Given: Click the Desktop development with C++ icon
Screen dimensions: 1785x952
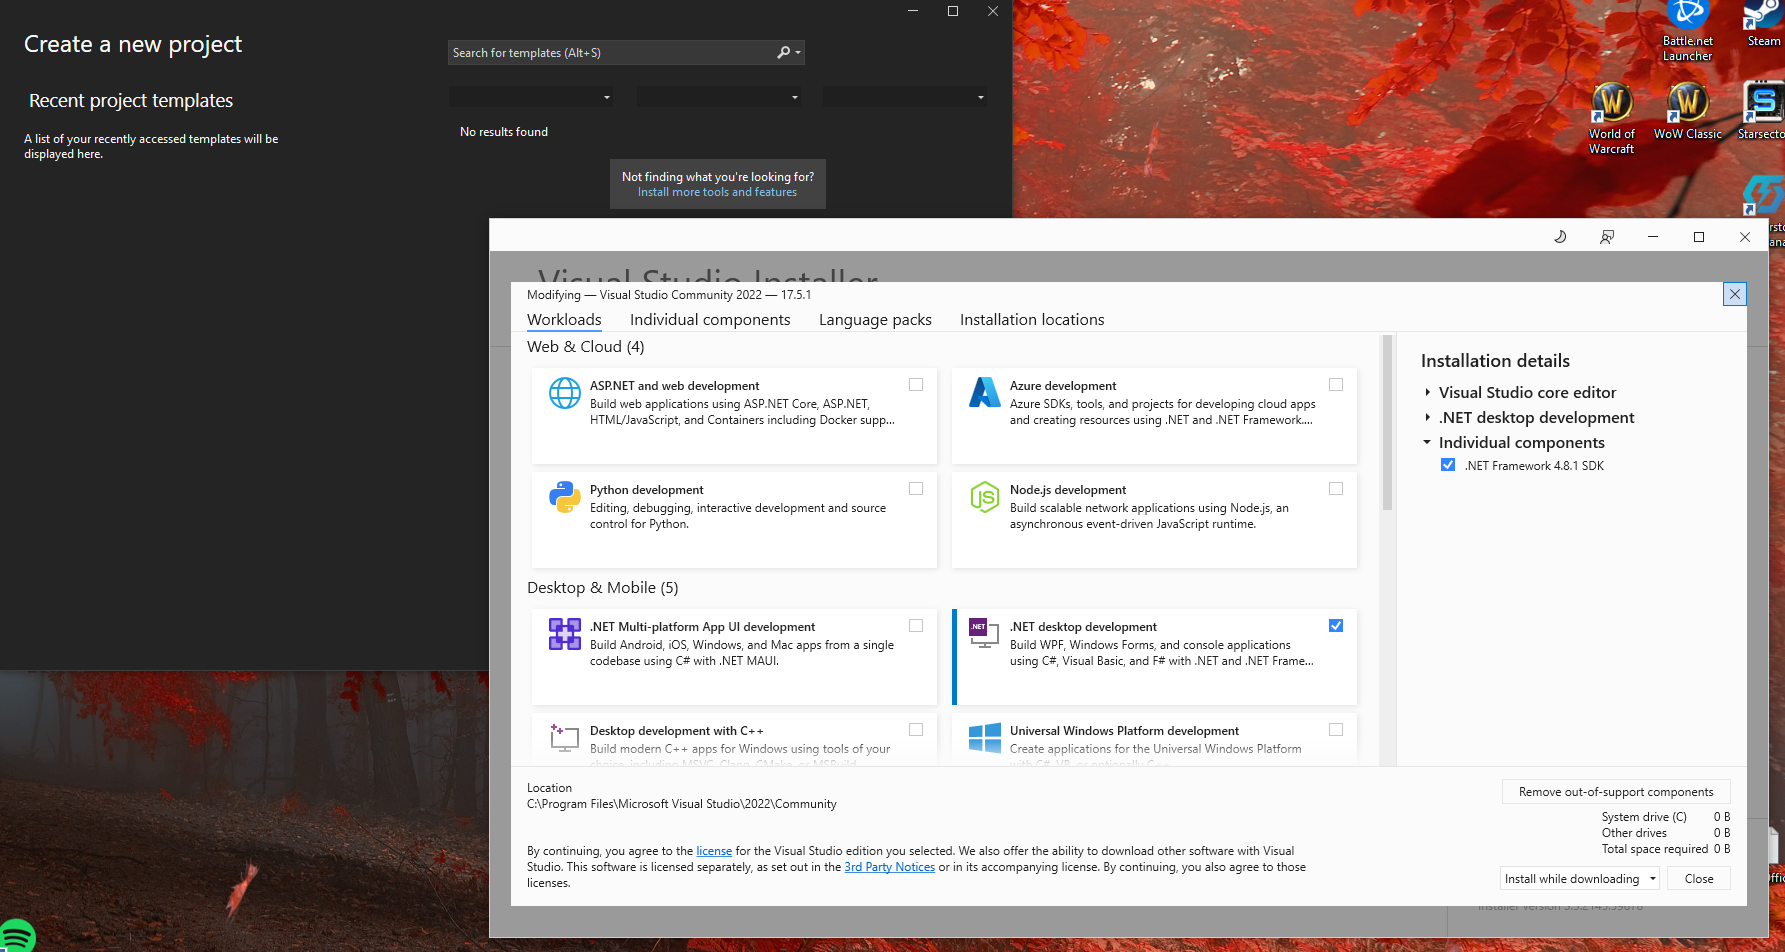Looking at the screenshot, I should 565,738.
